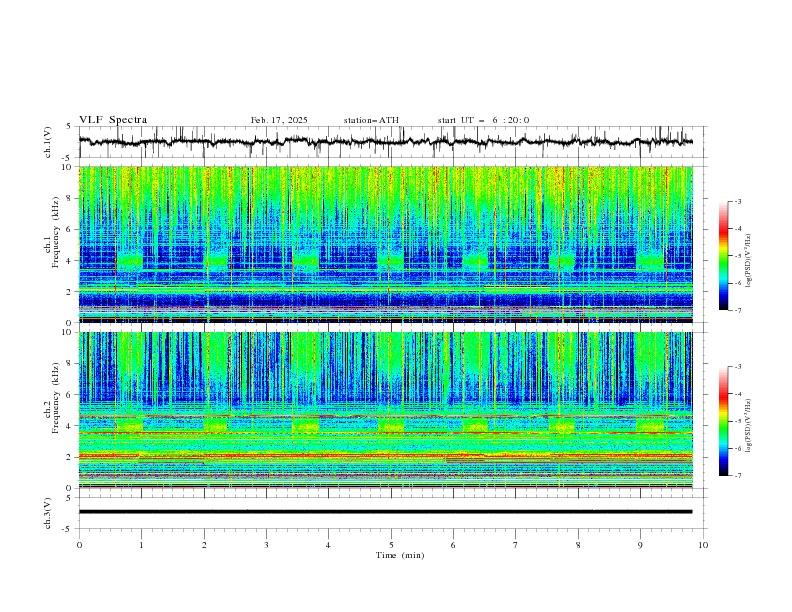Viewport: 792px width, 612px height.
Task: Click the ch.2 spectrogram panel
Action: [x=385, y=410]
